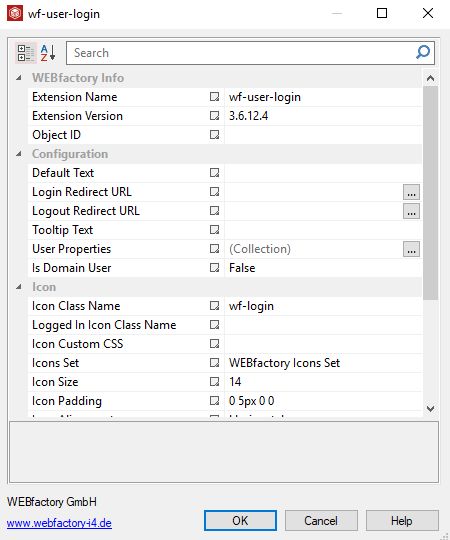Edit the Default Text value field
Image resolution: width=450 pixels, height=540 pixels.
323,173
